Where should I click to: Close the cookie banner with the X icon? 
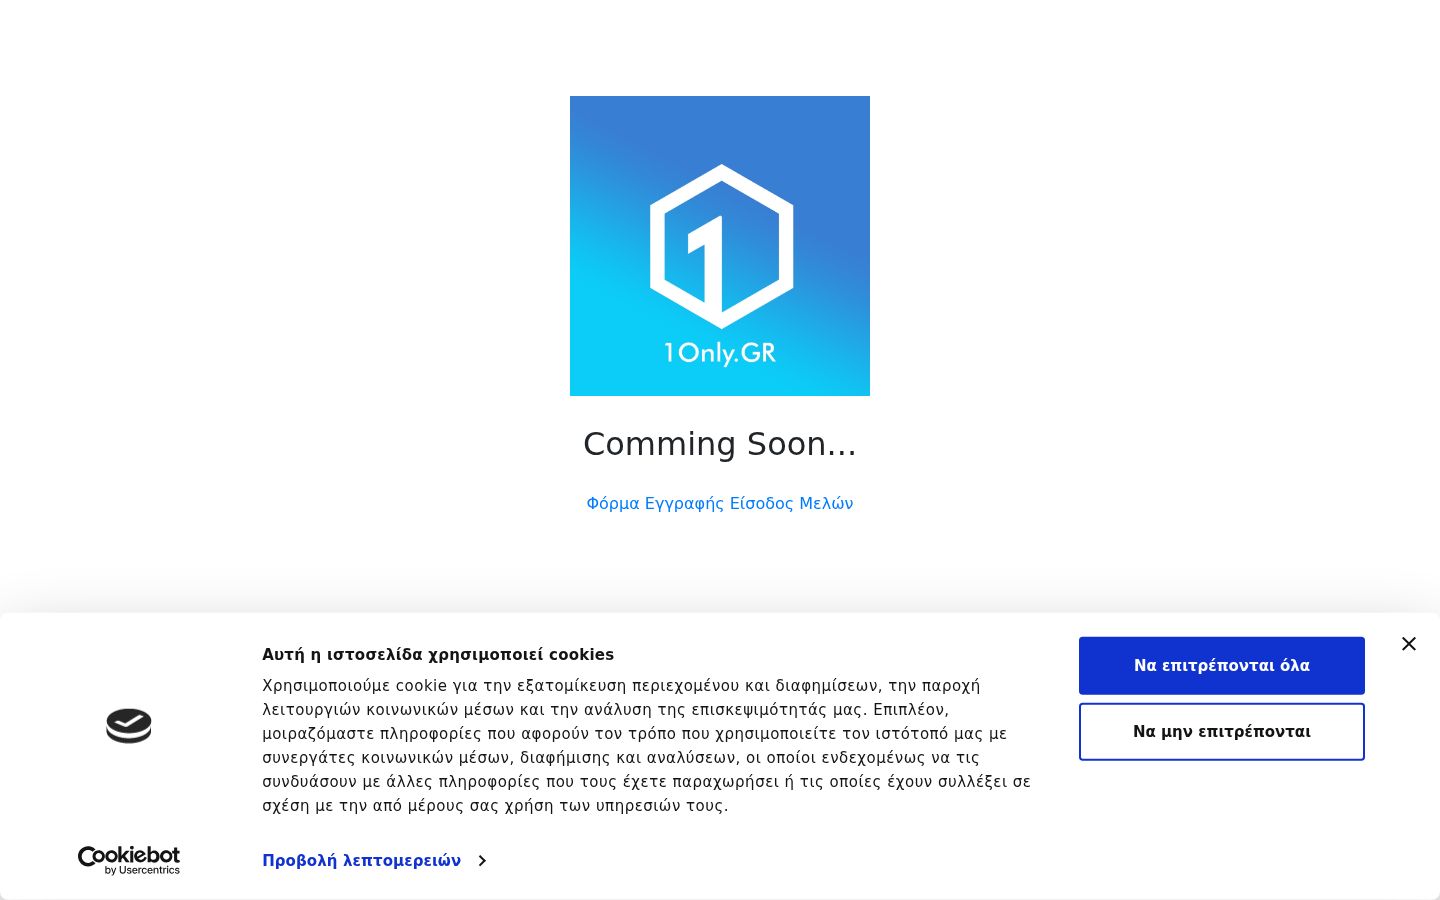(1409, 644)
